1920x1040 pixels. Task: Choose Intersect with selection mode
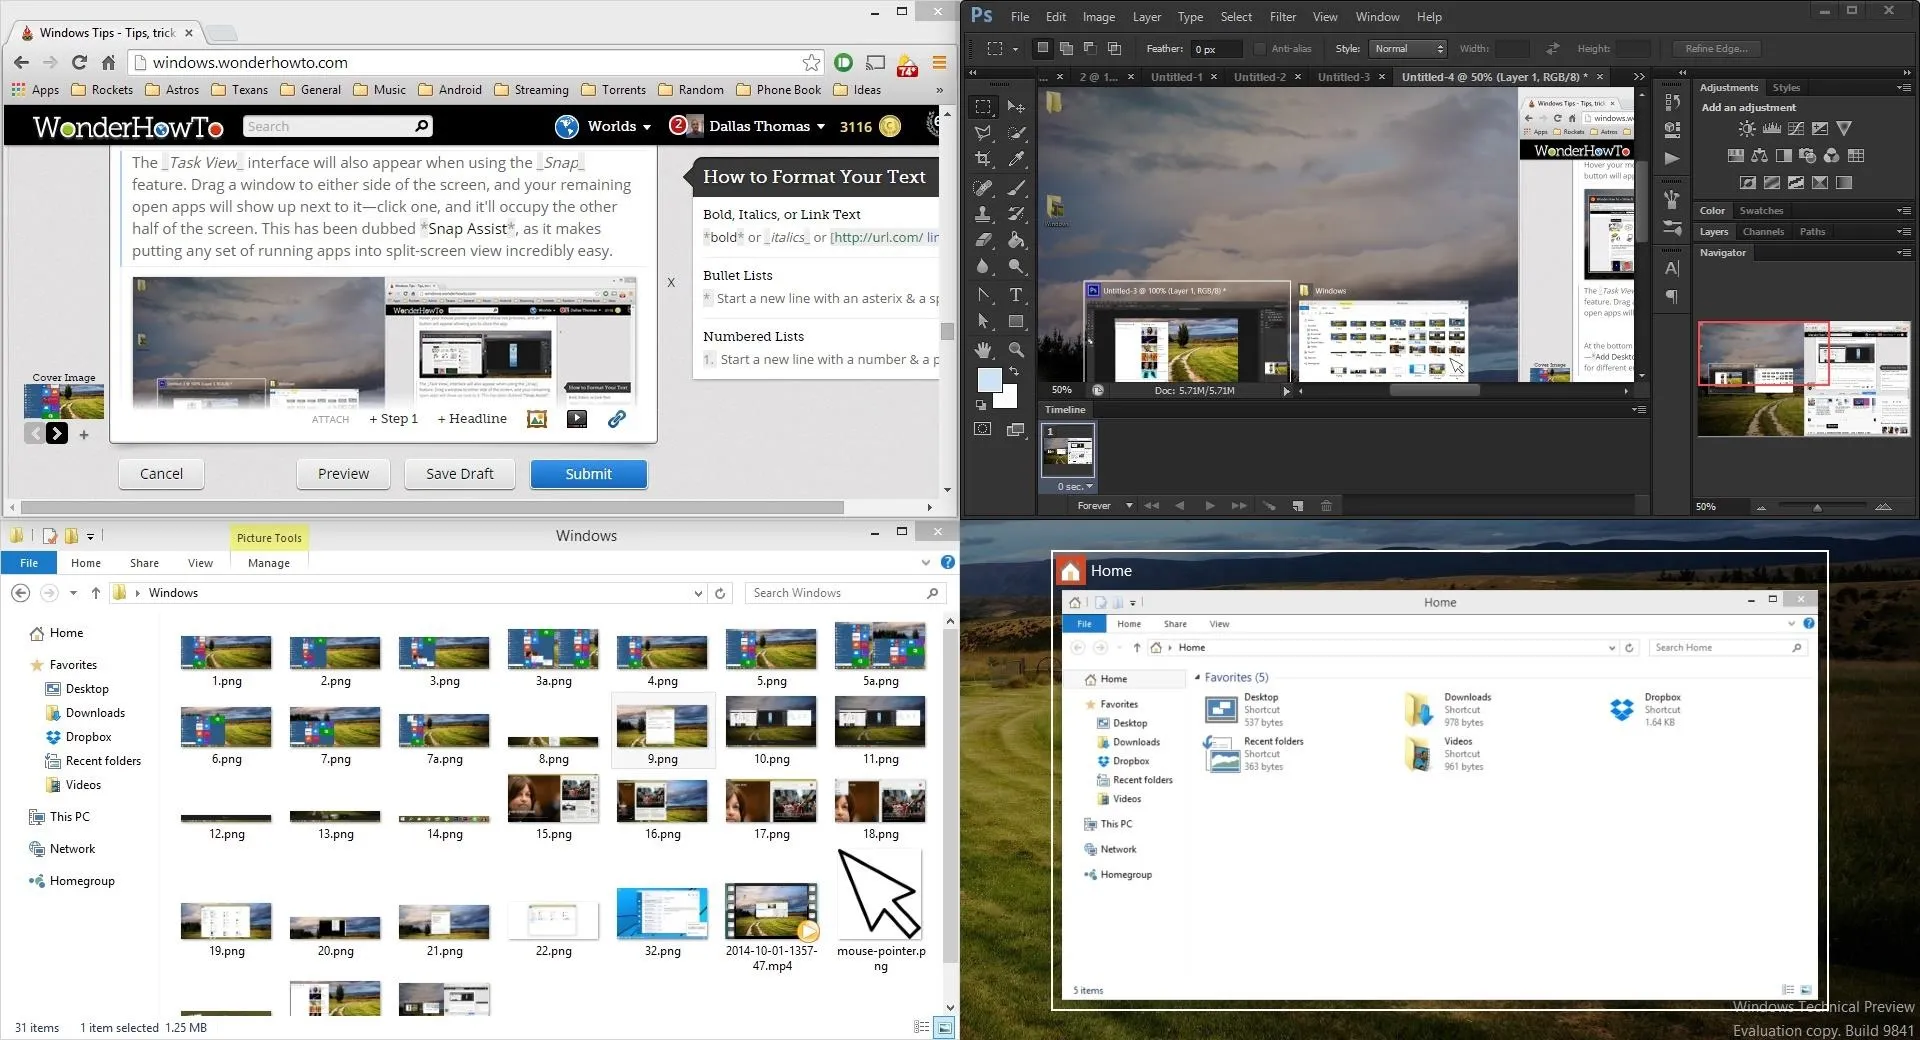pos(1114,48)
